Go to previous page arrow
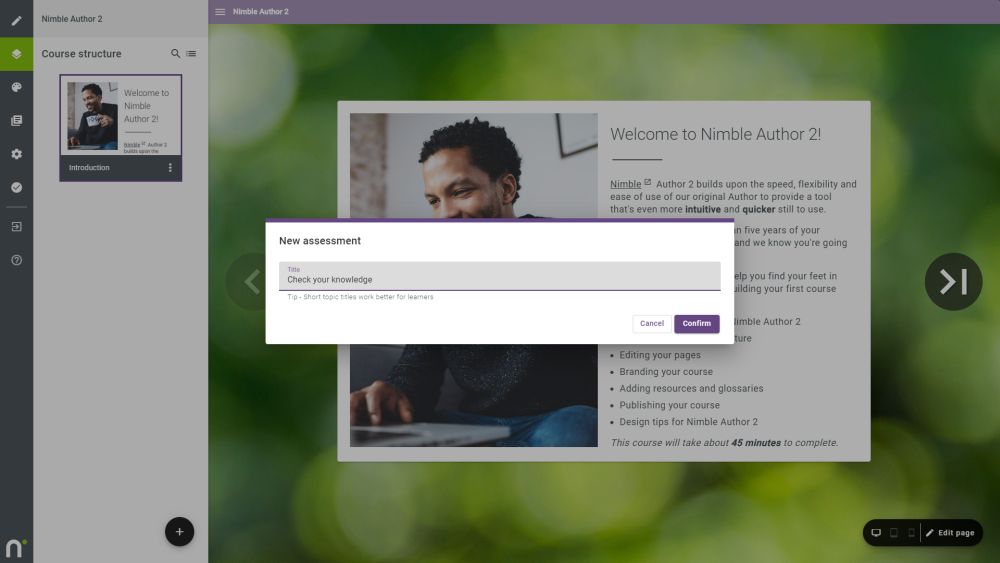1000x563 pixels. tap(252, 282)
